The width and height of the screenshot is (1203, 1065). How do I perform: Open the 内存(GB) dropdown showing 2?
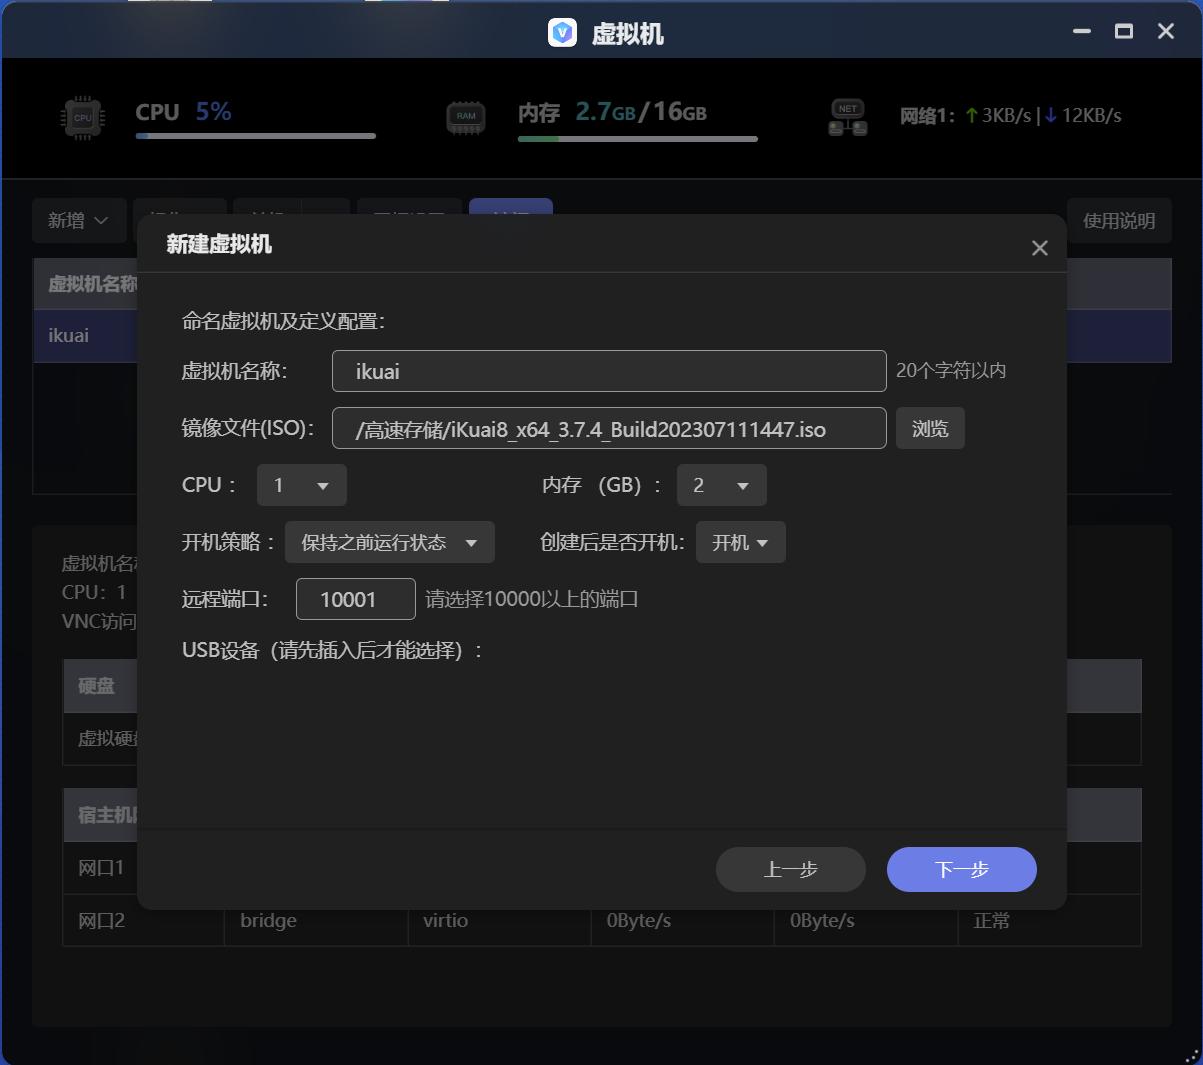coord(721,485)
